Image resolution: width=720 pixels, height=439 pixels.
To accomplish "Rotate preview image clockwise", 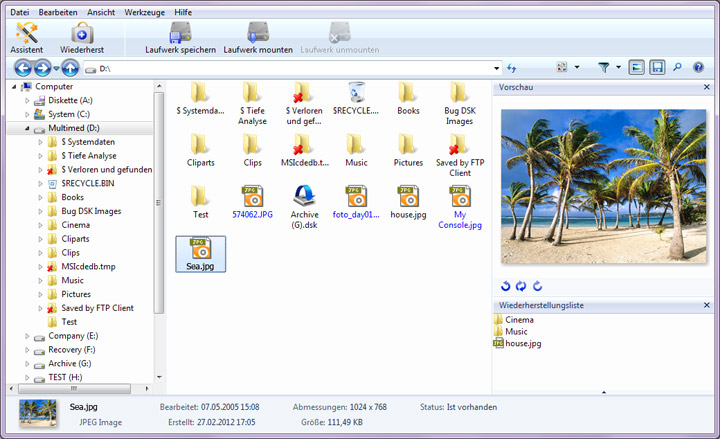I will (x=537, y=286).
